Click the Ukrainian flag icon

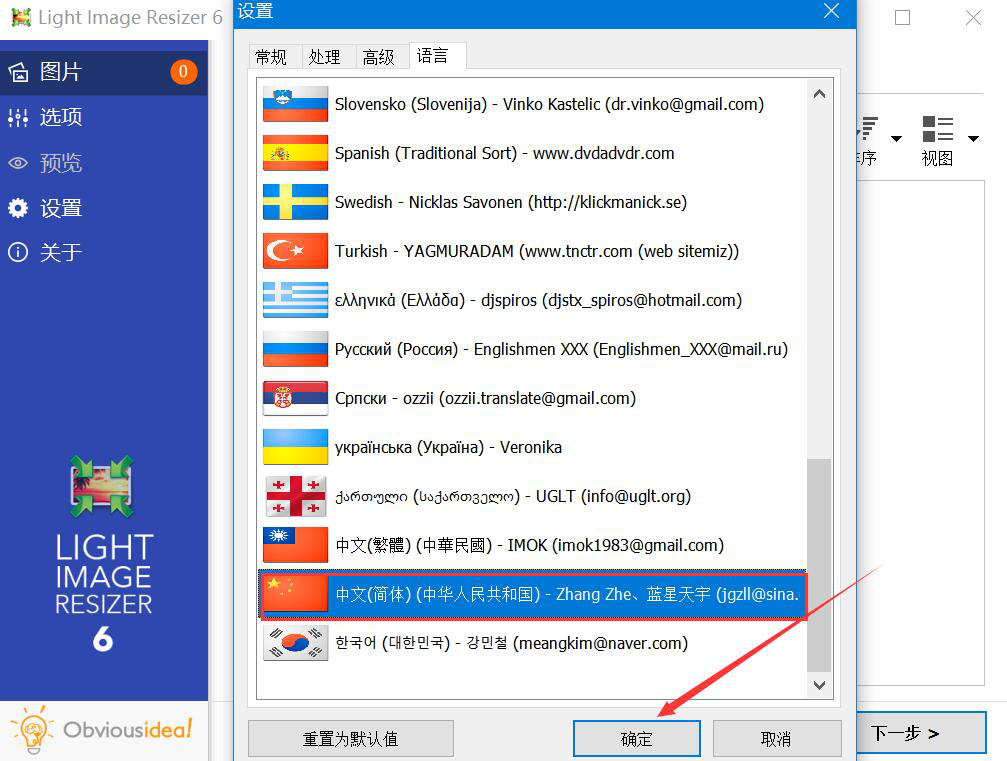(295, 447)
